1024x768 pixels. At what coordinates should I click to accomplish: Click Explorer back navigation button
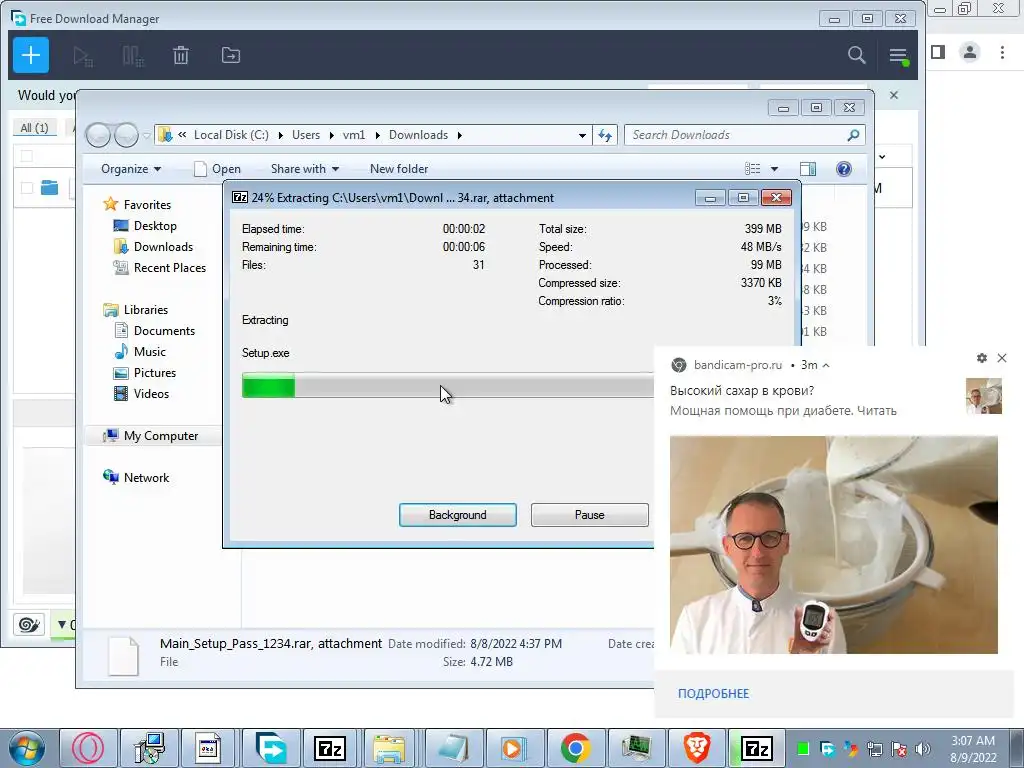(98, 135)
